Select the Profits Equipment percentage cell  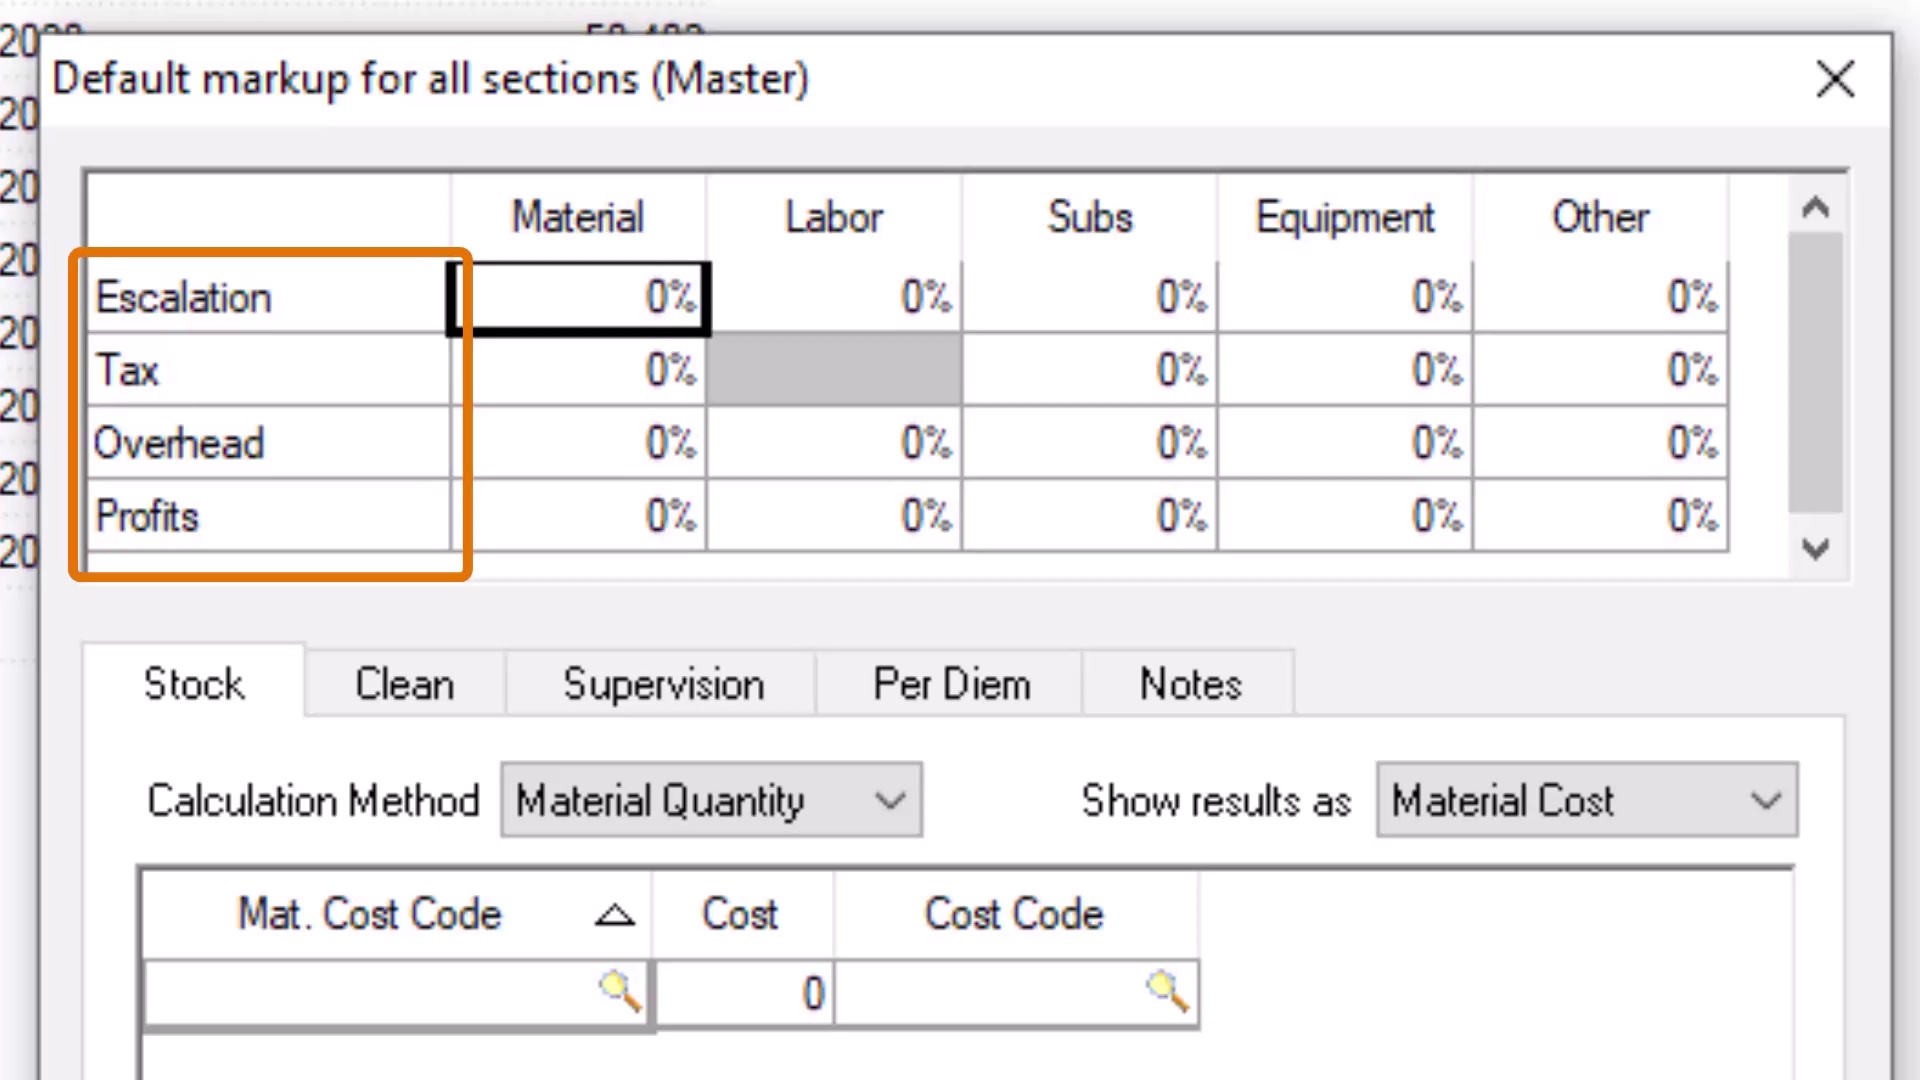(1345, 516)
